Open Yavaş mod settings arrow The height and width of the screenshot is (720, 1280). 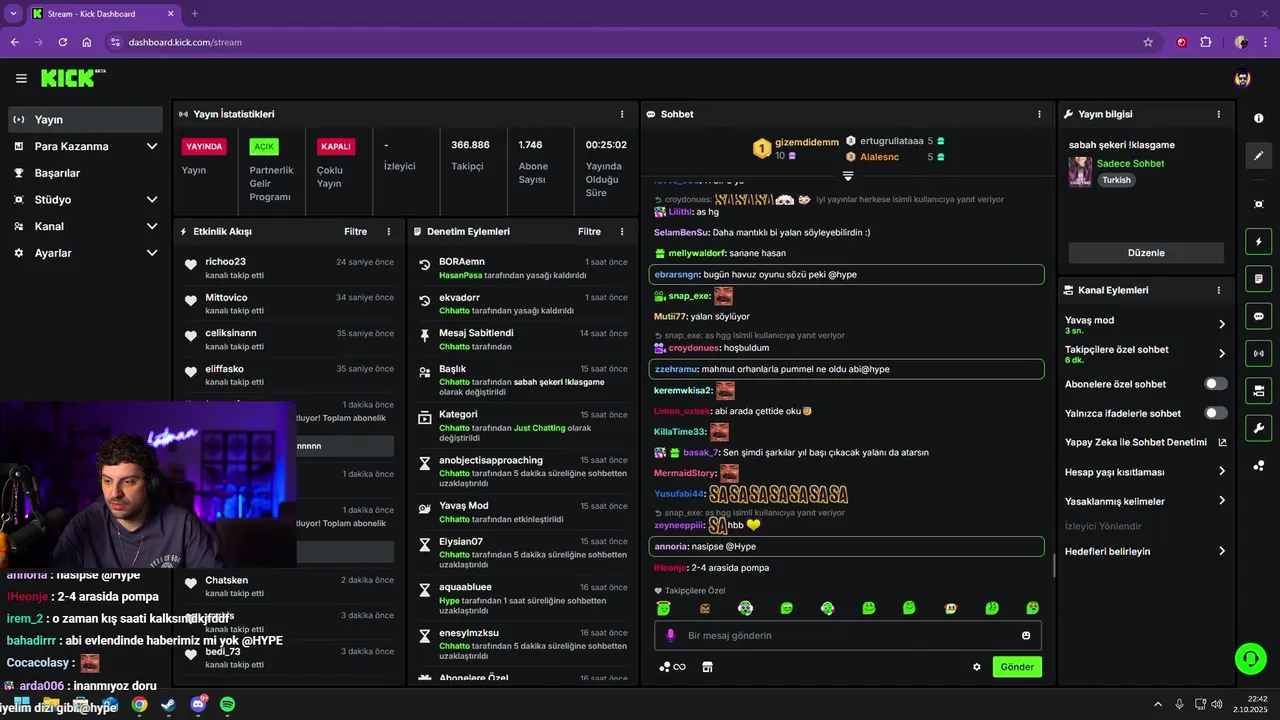[x=1222, y=324]
